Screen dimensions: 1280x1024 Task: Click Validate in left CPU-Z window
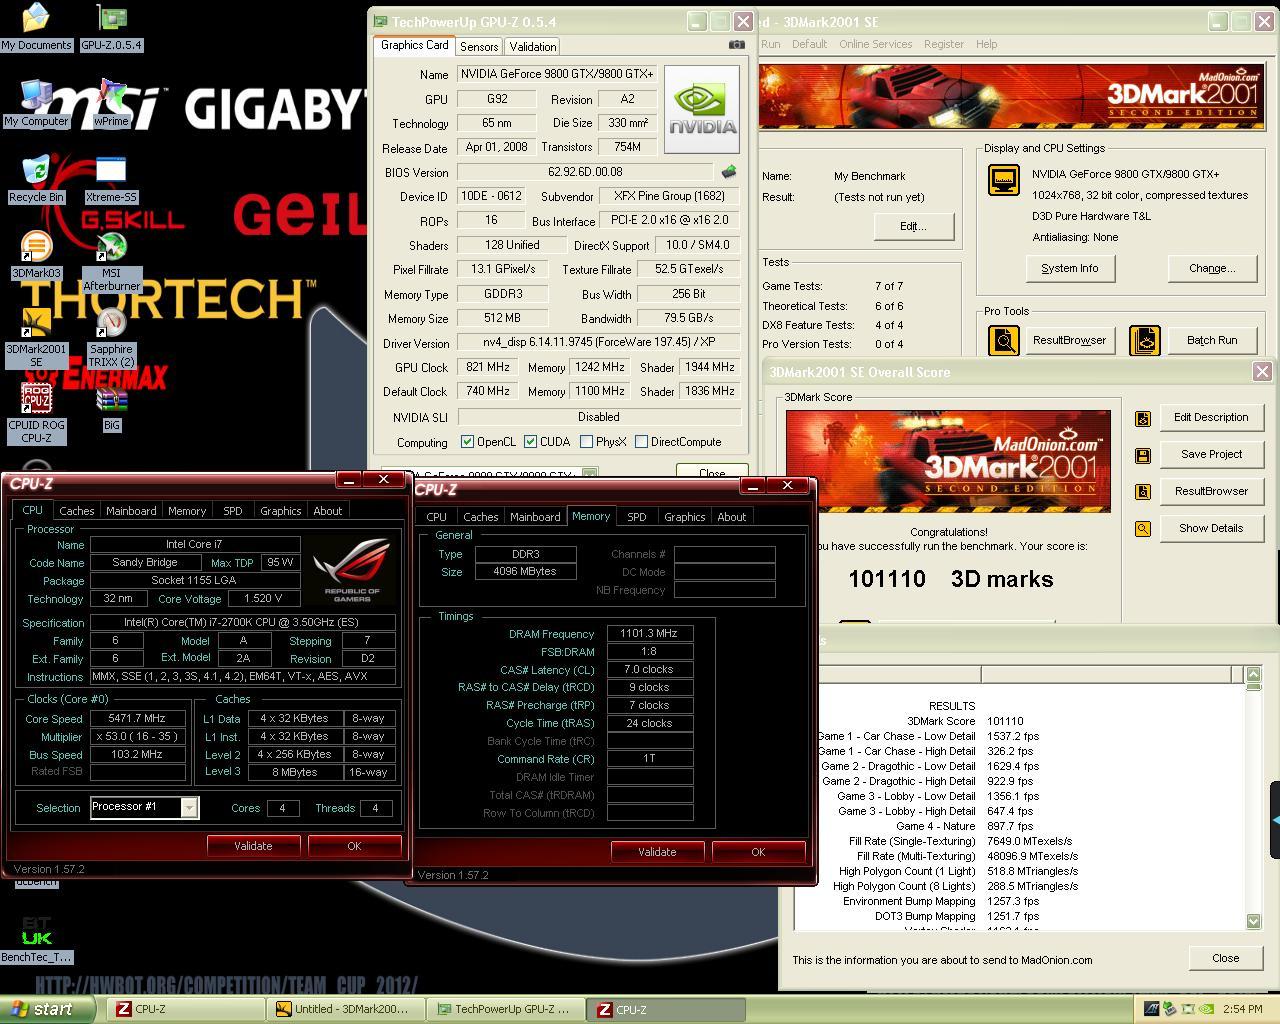click(253, 846)
